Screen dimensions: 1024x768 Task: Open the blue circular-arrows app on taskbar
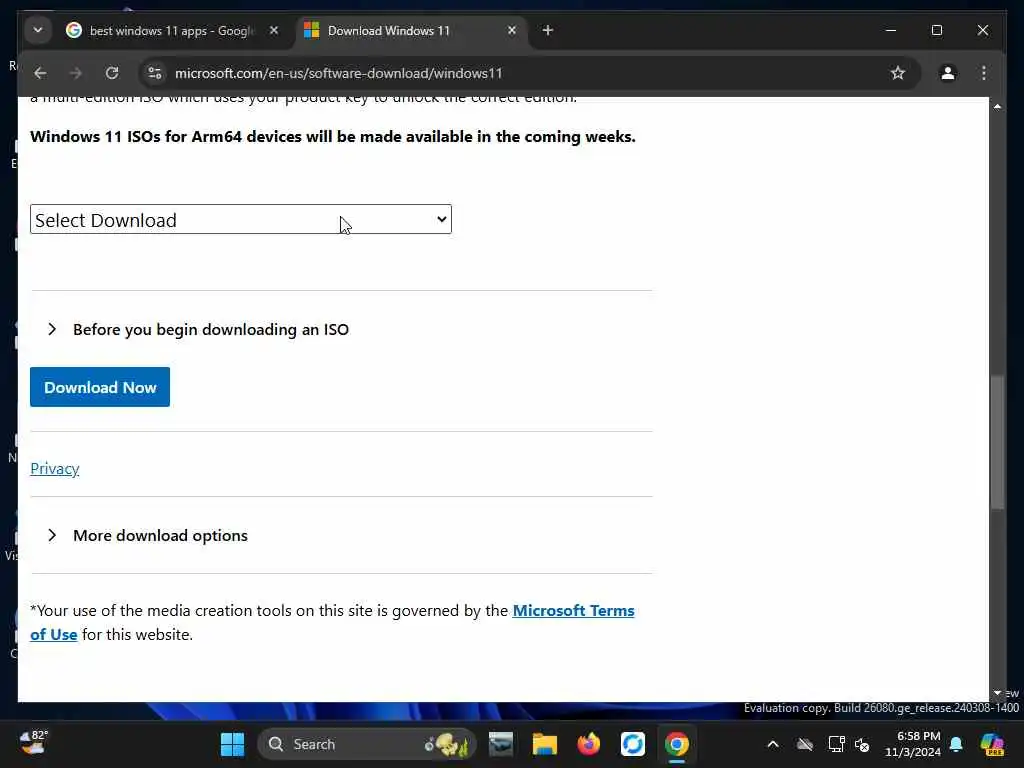(x=632, y=744)
